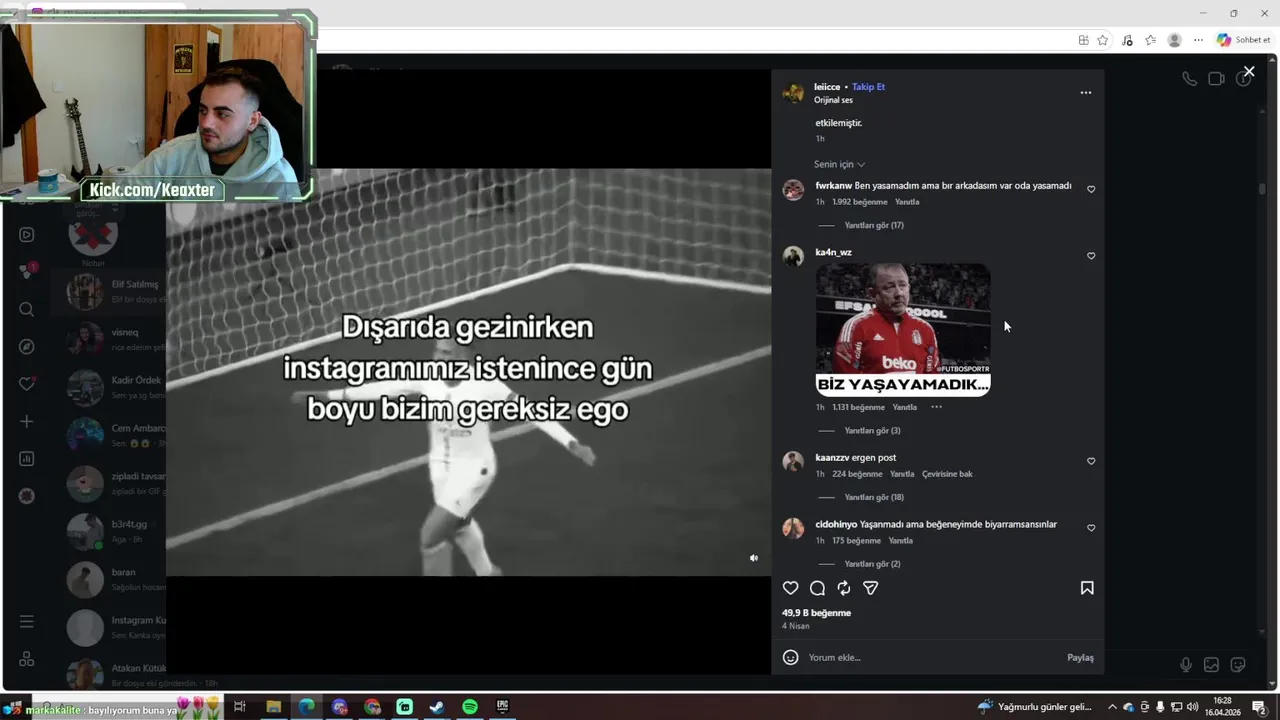This screenshot has height=720, width=1280.
Task: Attach image in chat composer
Action: [1211, 664]
